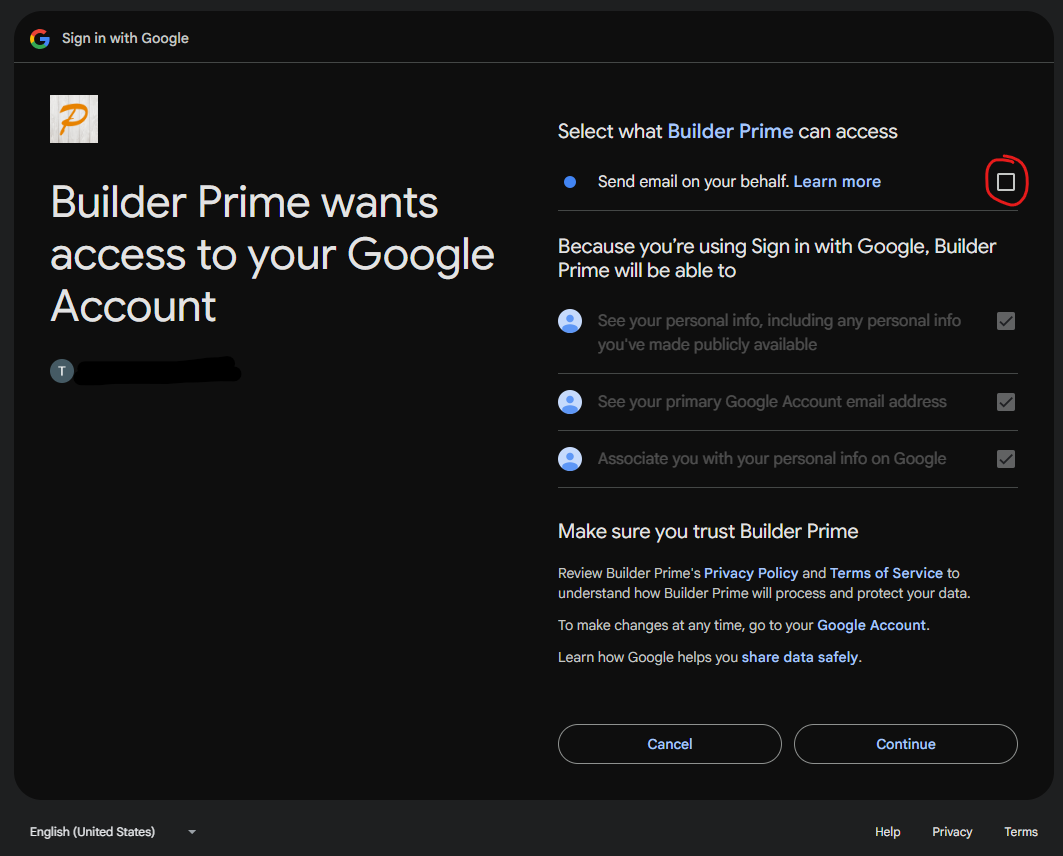The image size is (1063, 856).
Task: Click the Google G logo in the header
Action: (x=39, y=38)
